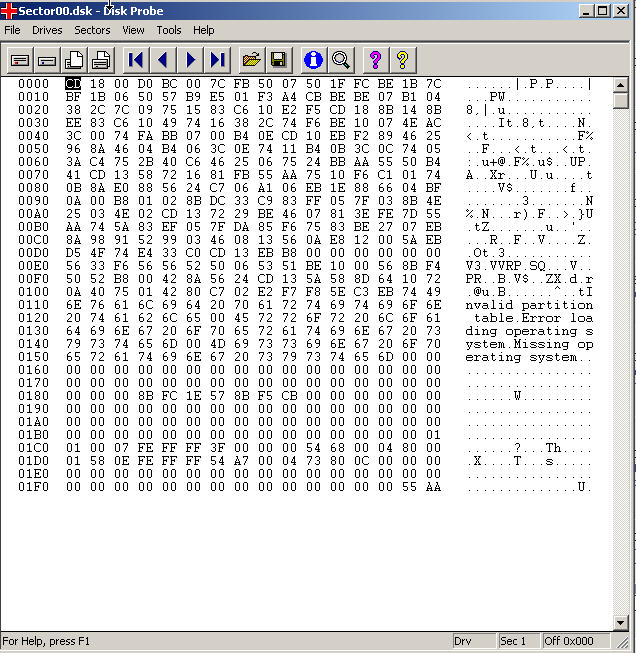Click the copy pages toolbar icon
This screenshot has width=636, height=653.
(x=74, y=60)
